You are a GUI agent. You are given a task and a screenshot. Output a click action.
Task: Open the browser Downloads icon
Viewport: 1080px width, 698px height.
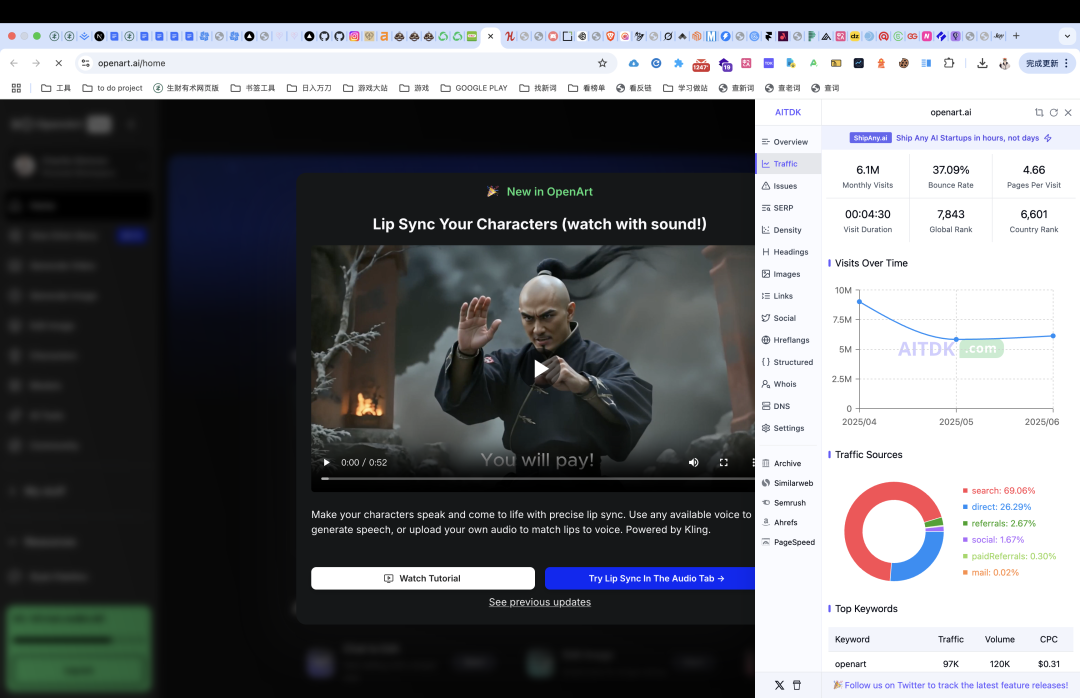pos(982,63)
